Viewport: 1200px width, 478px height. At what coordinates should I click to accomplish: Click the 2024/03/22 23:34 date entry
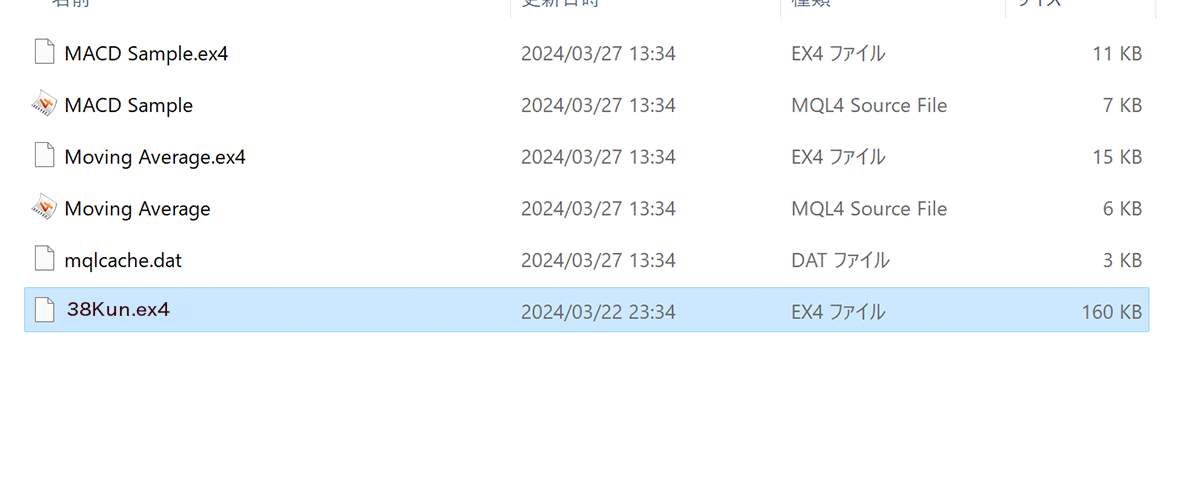click(598, 312)
